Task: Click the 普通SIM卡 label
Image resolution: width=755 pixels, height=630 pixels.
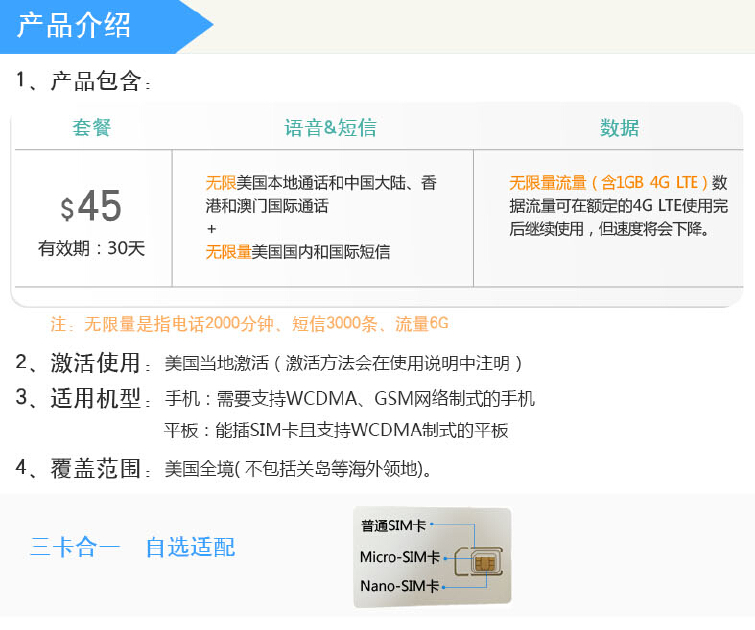Action: pos(393,525)
